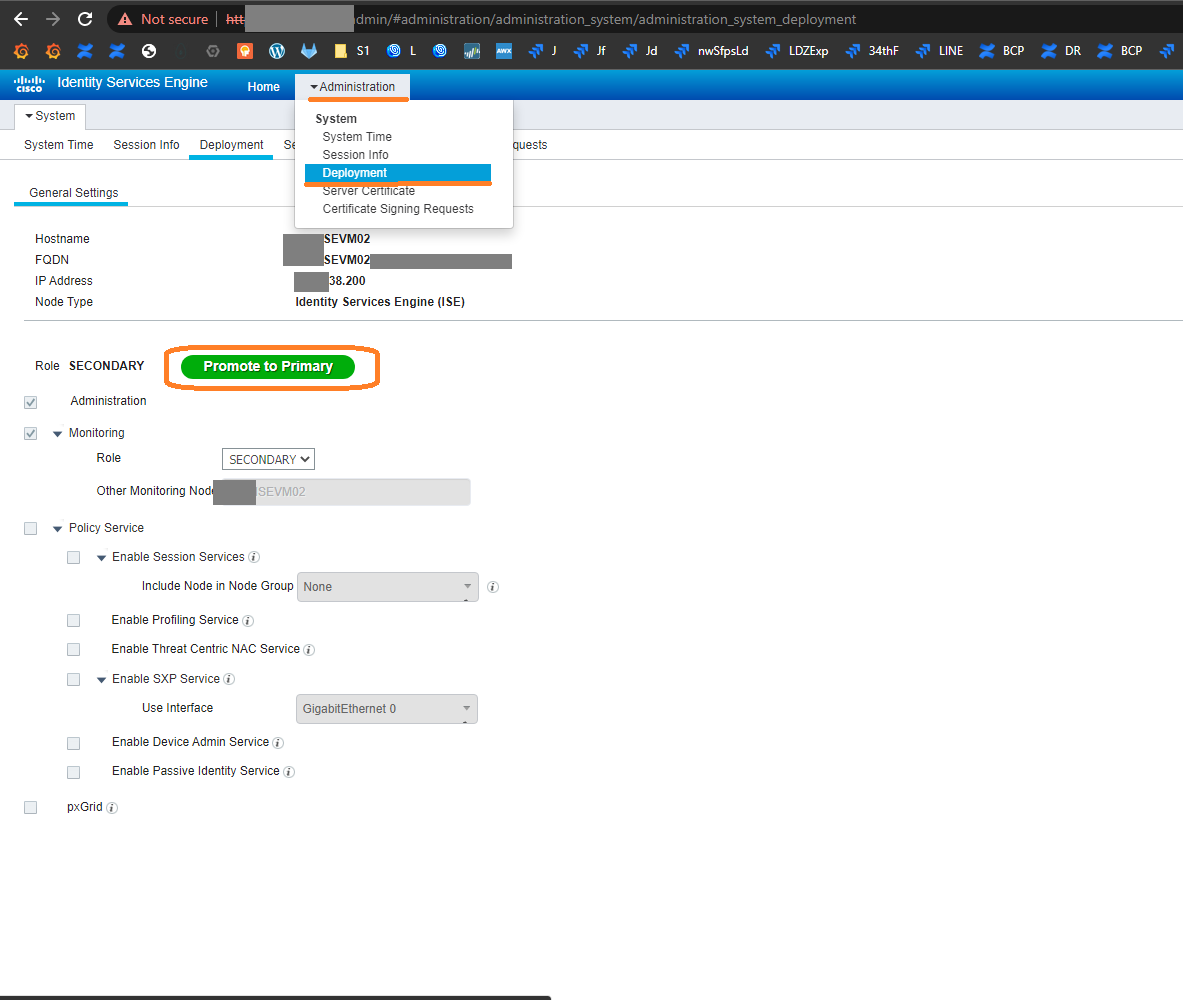
Task: Open info tooltip for Threat Centric NAC Service
Action: [309, 650]
